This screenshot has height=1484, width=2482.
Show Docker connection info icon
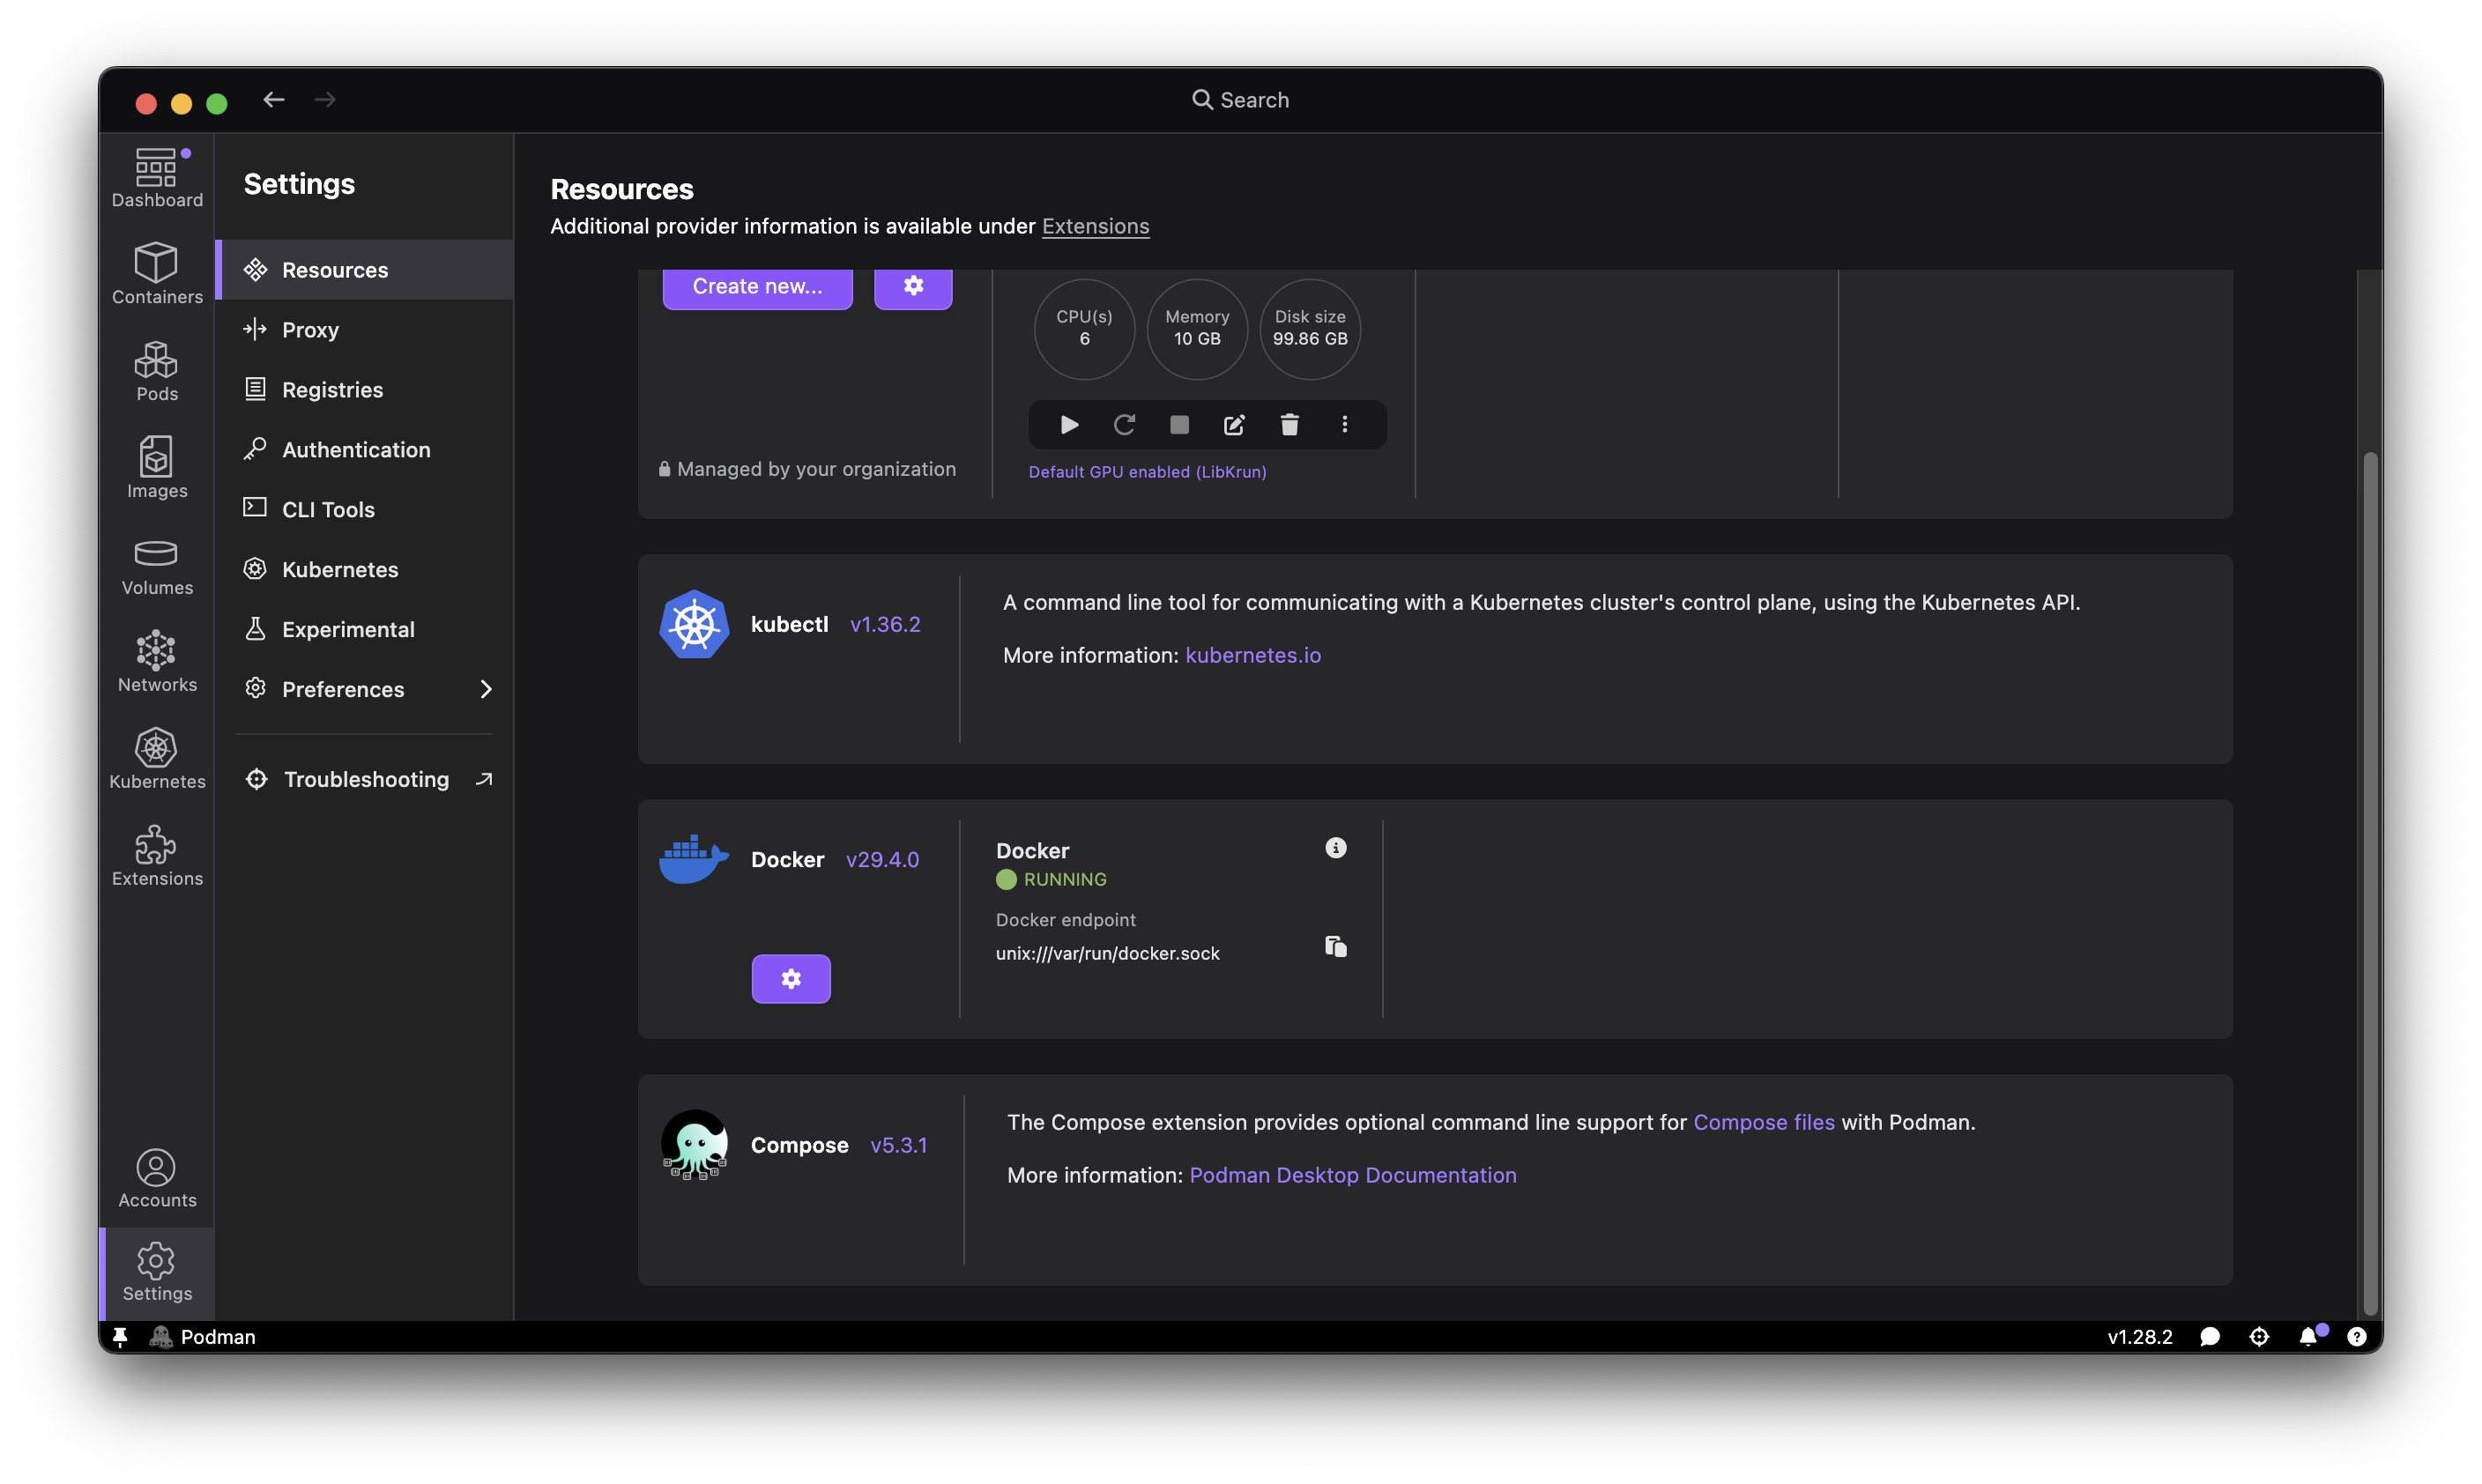pos(1335,848)
